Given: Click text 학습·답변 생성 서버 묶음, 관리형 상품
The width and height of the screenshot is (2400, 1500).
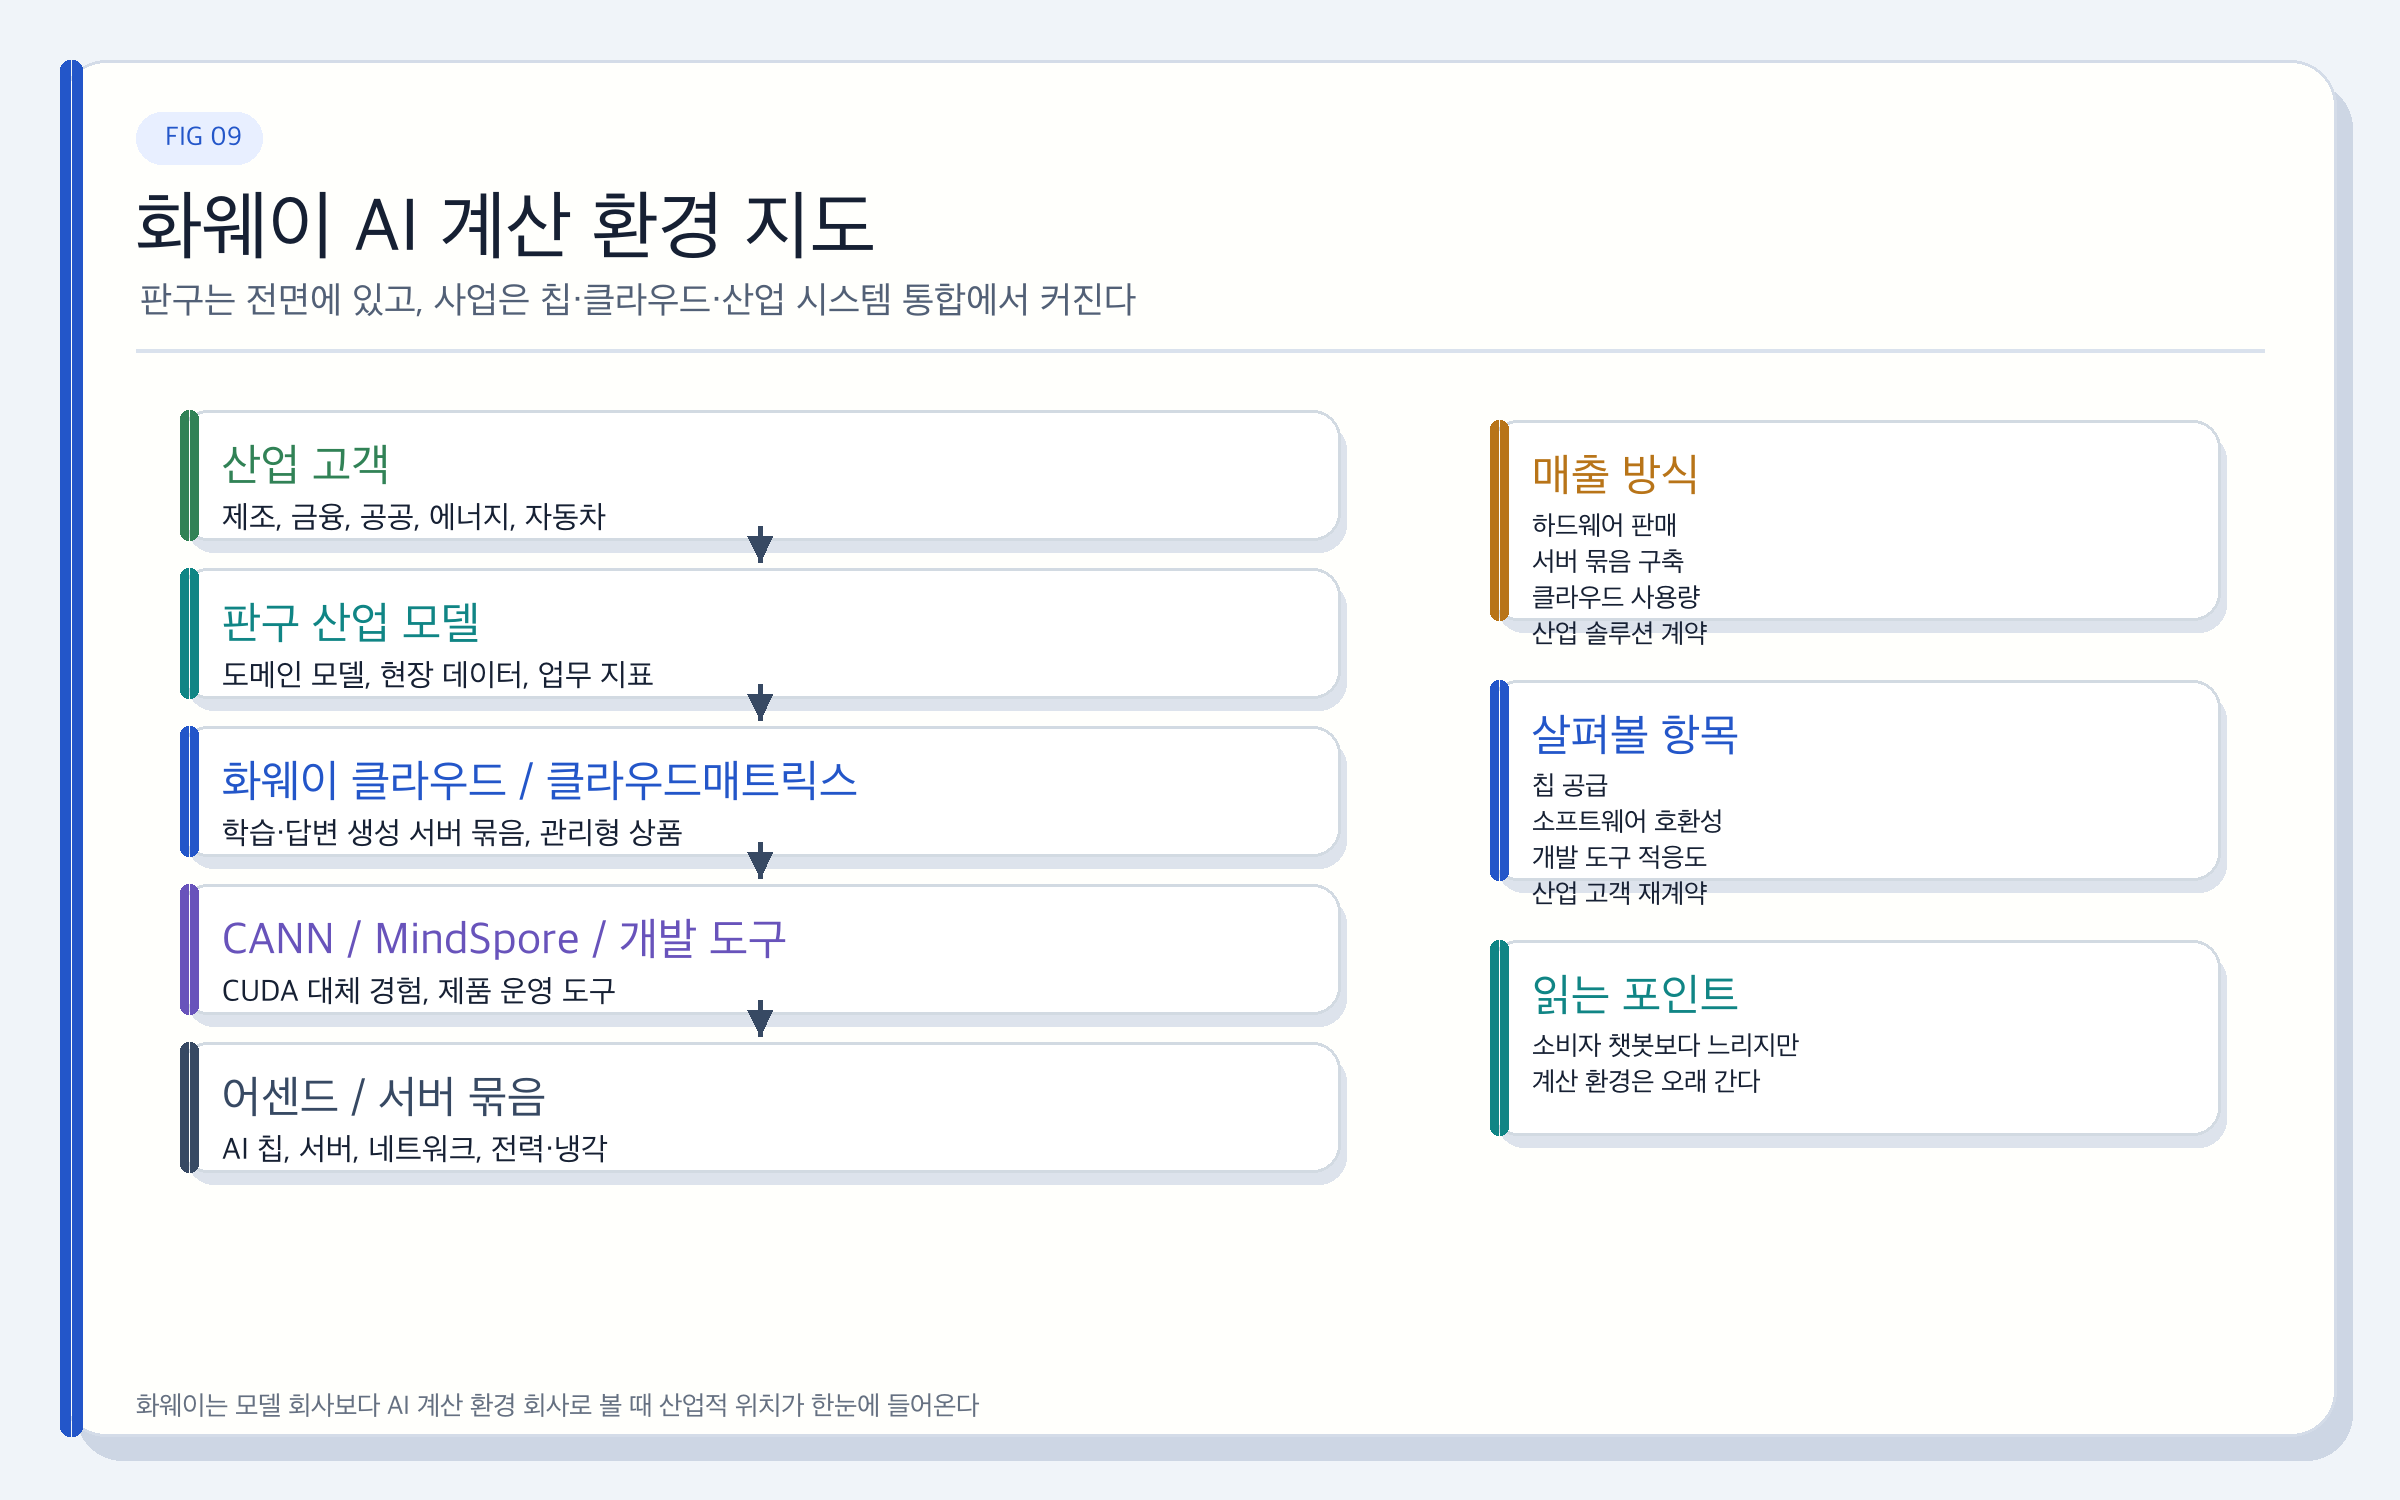Looking at the screenshot, I should [452, 833].
